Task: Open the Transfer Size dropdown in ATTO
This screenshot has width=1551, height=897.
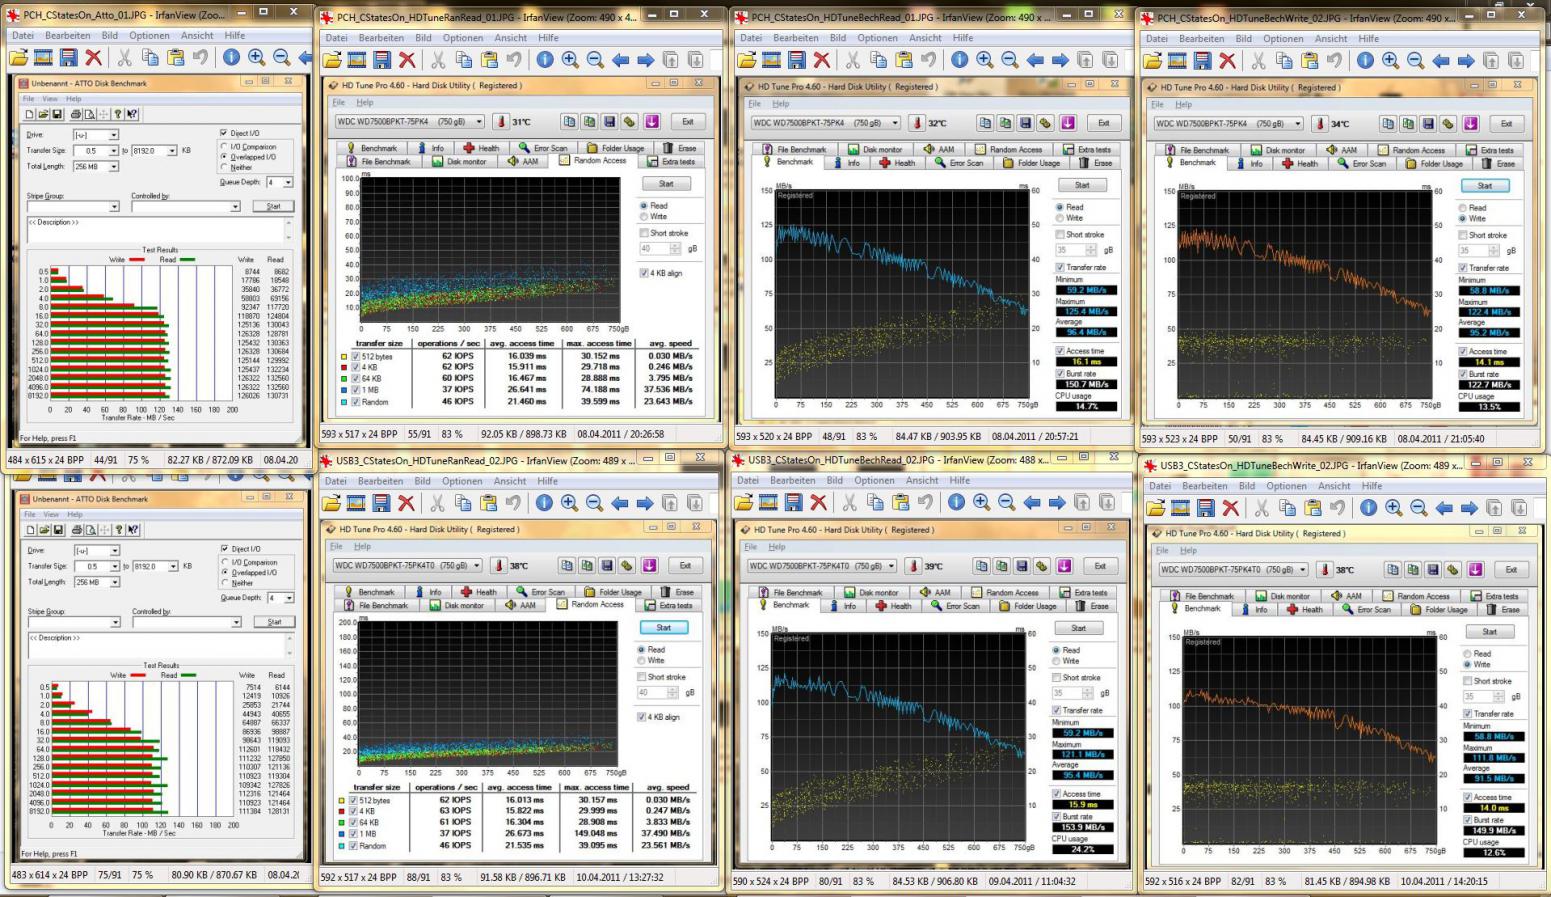Action: 115,151
